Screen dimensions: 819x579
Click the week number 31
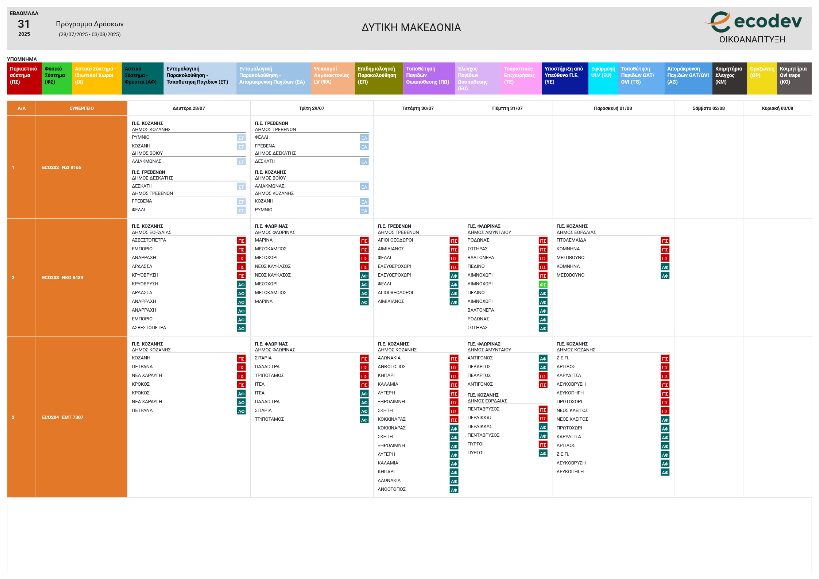(24, 24)
